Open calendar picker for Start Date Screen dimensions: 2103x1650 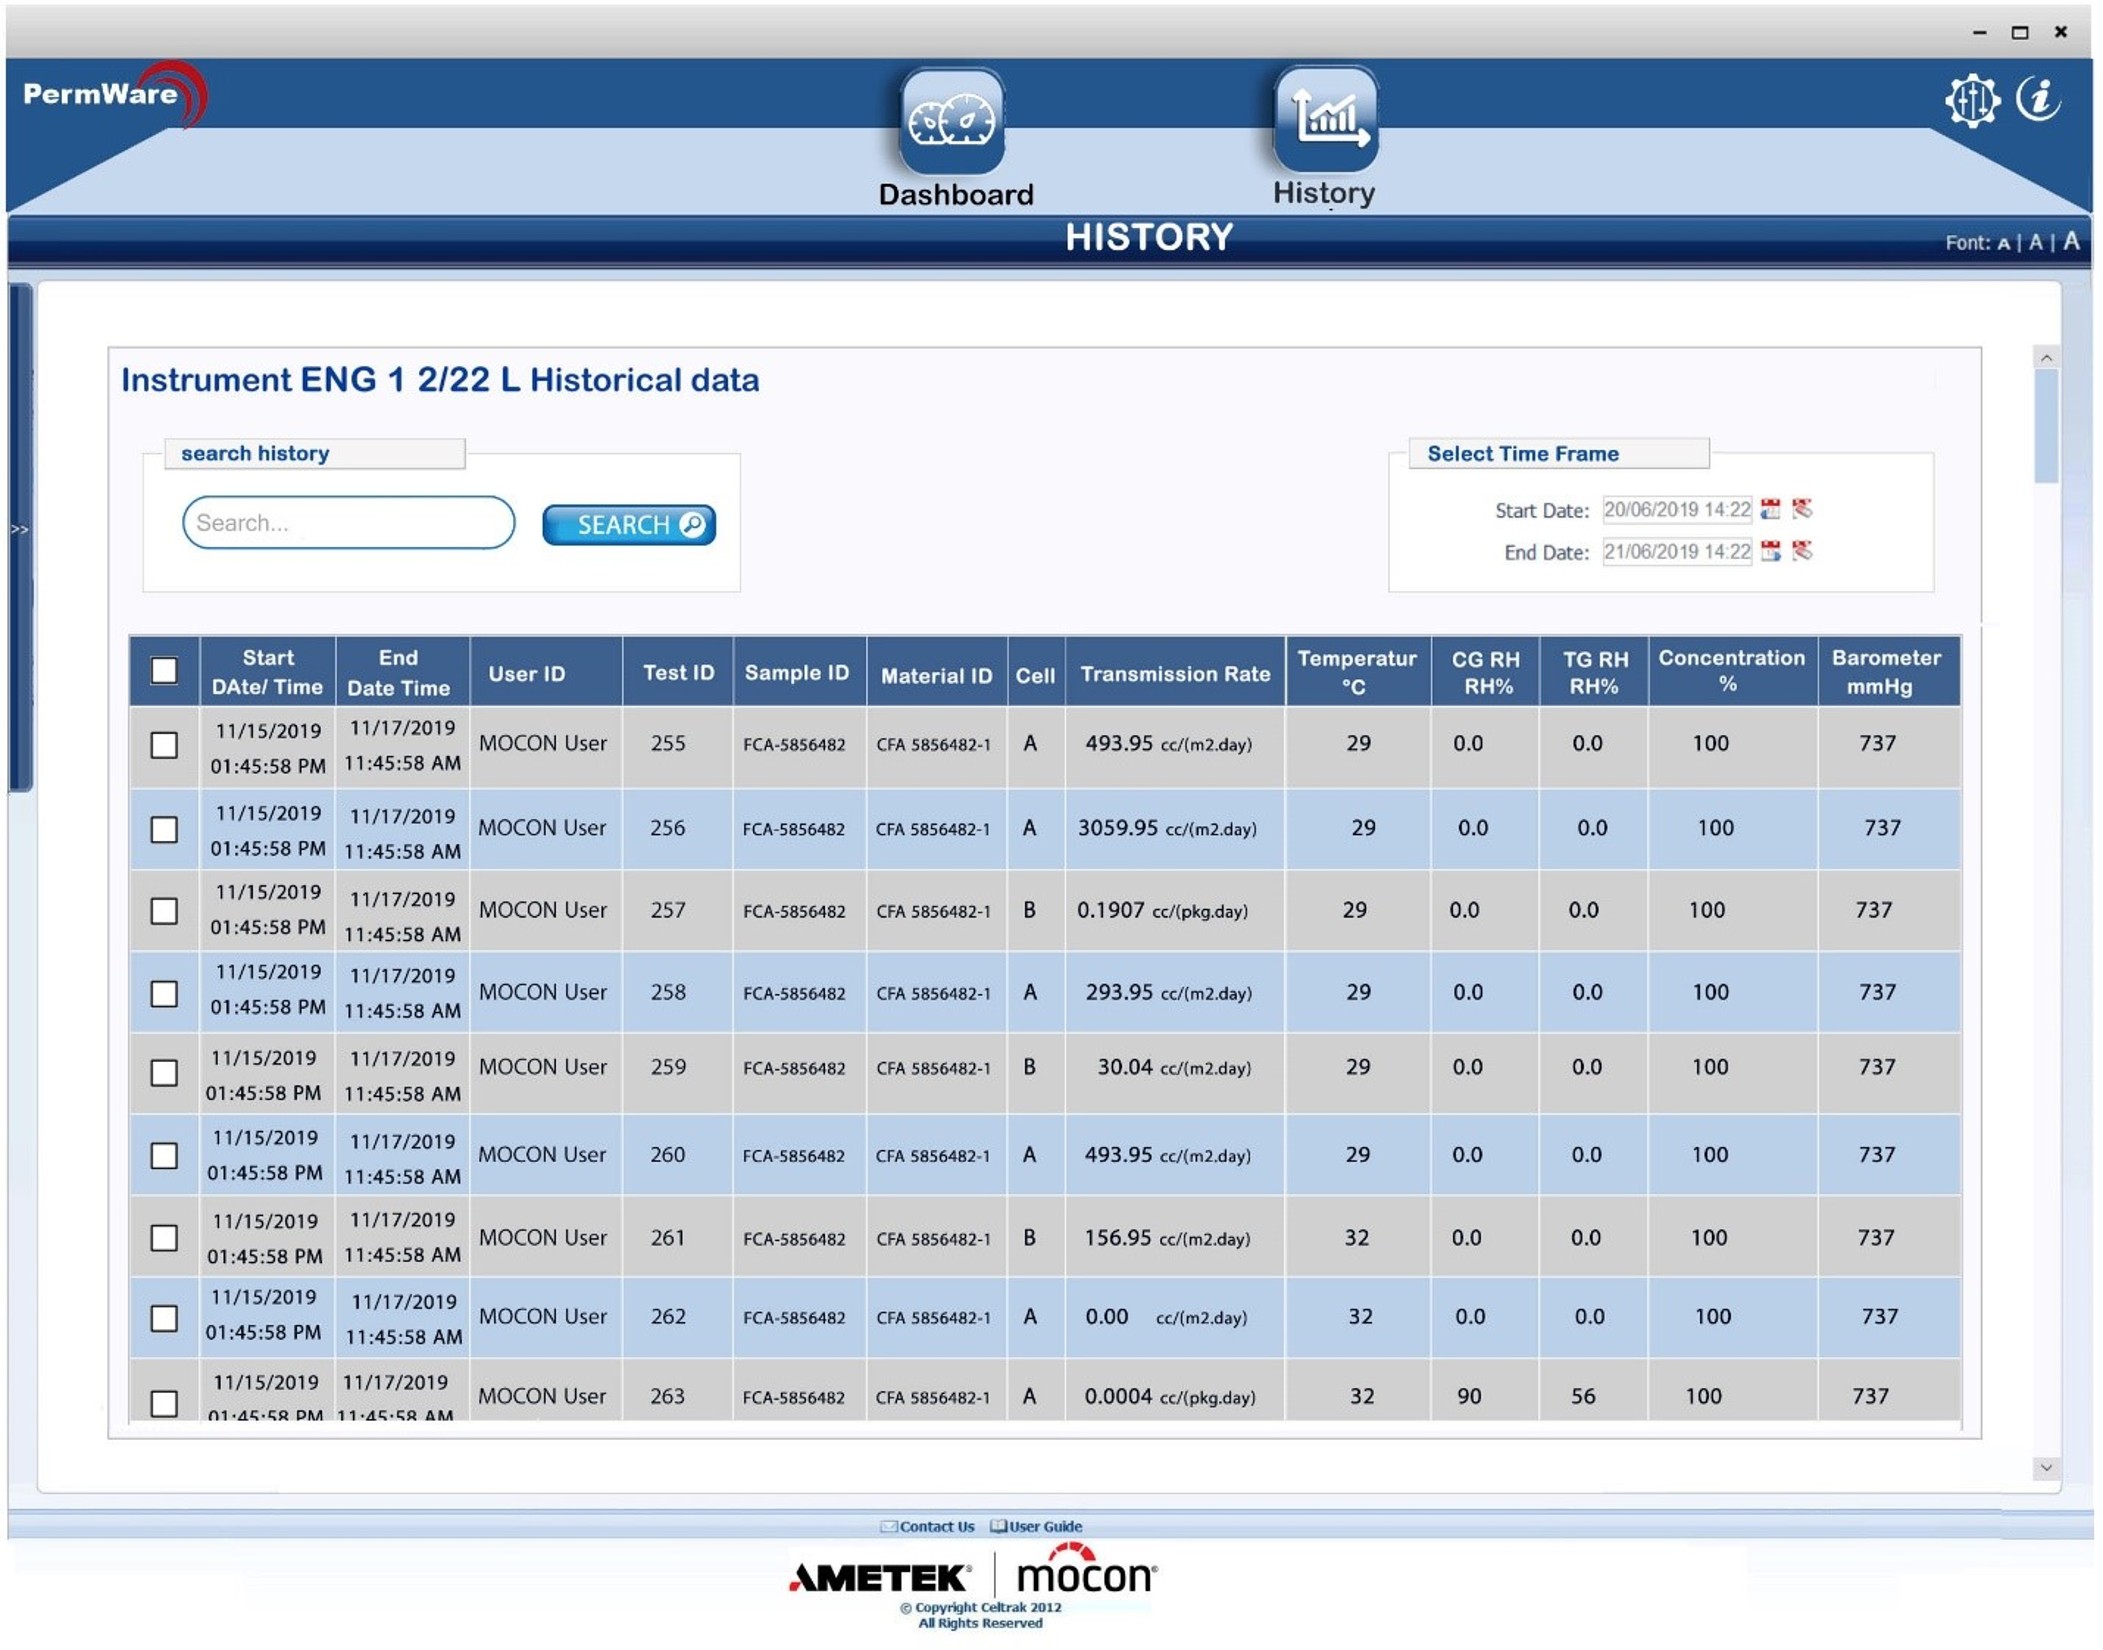pos(1770,509)
